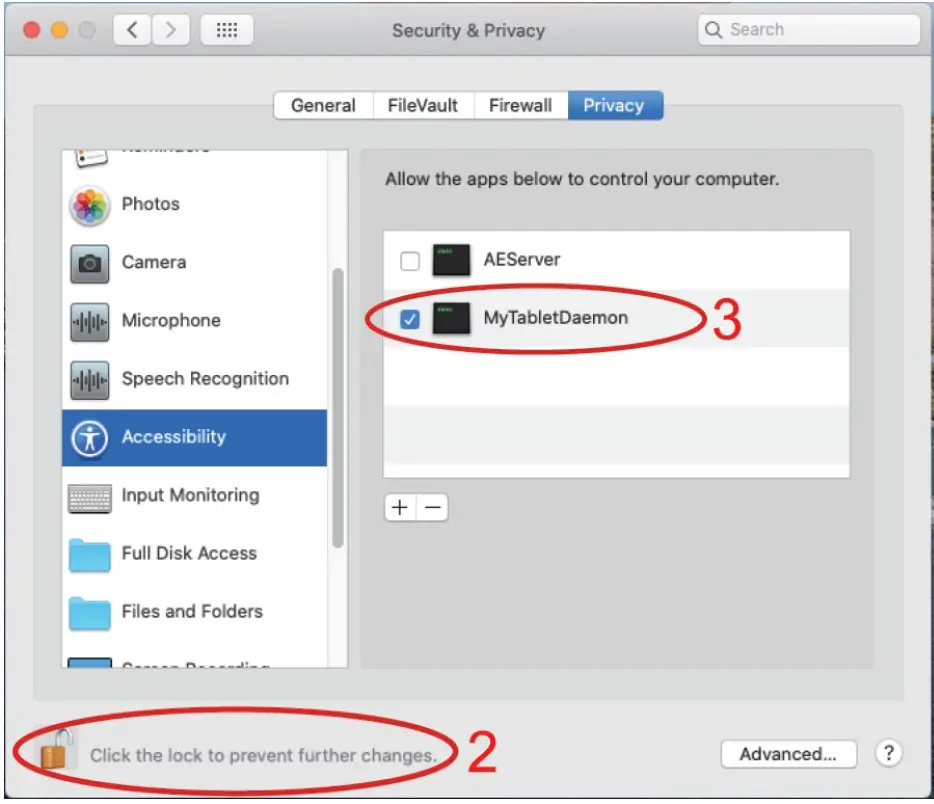Show all preferences with grid button
Viewport: 934px width, 804px height.
pos(226,30)
